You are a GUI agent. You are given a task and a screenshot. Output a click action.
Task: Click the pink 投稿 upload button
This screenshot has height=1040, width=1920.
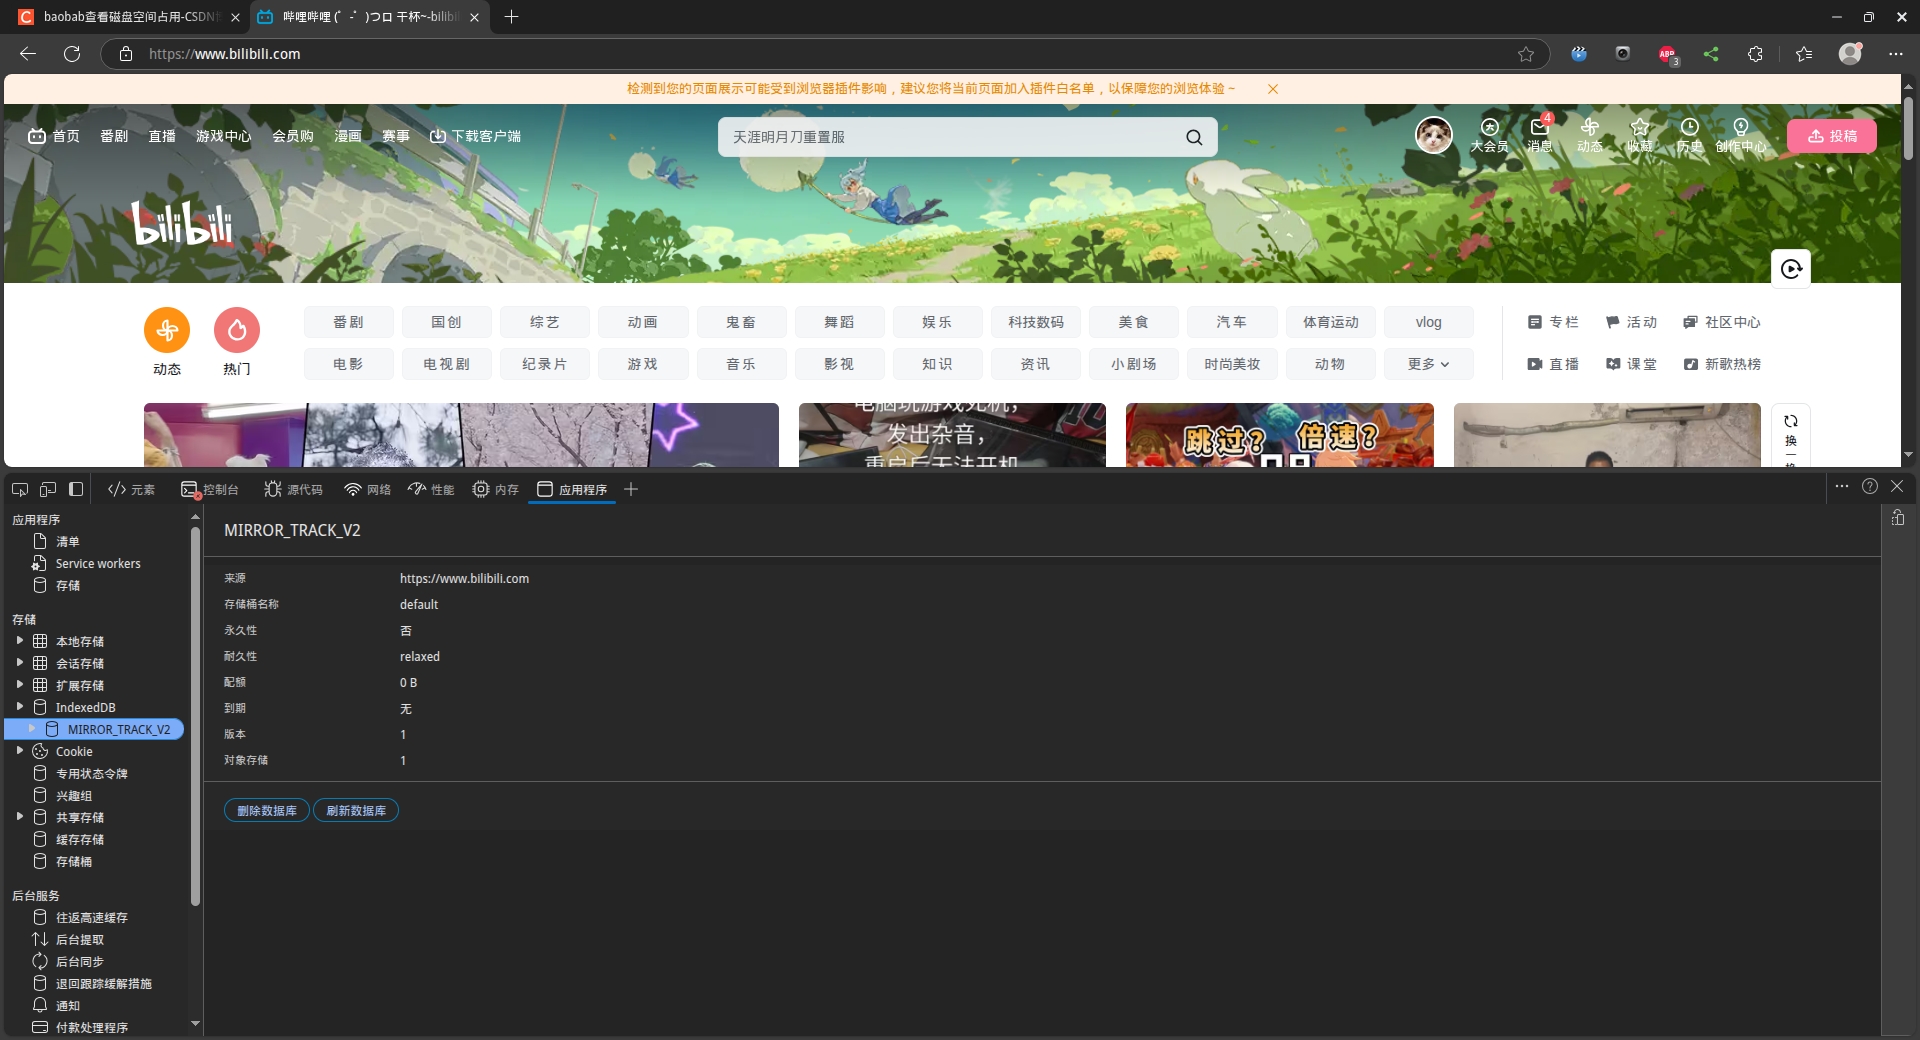click(x=1832, y=136)
